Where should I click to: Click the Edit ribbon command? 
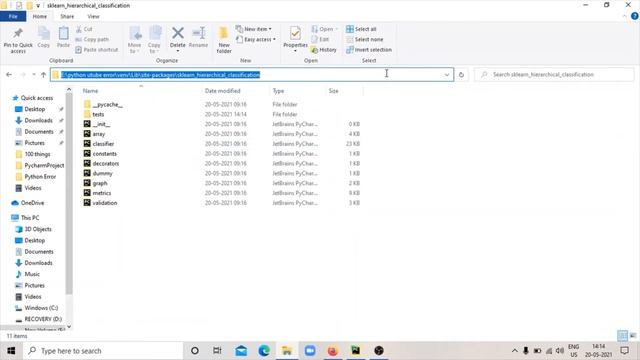(x=320, y=39)
